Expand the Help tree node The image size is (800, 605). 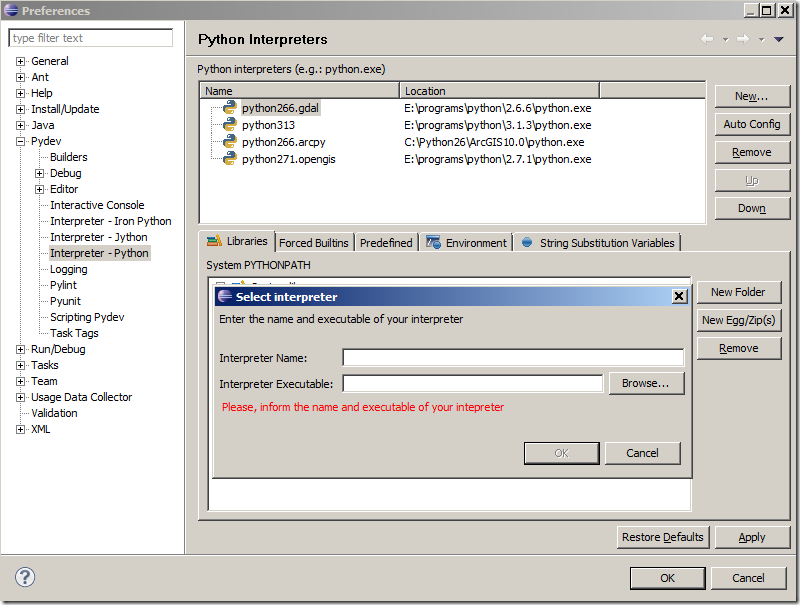20,93
